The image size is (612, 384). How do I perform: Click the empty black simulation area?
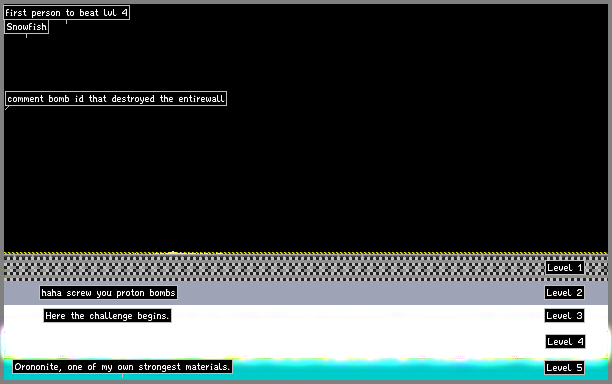pyautogui.click(x=351, y=156)
